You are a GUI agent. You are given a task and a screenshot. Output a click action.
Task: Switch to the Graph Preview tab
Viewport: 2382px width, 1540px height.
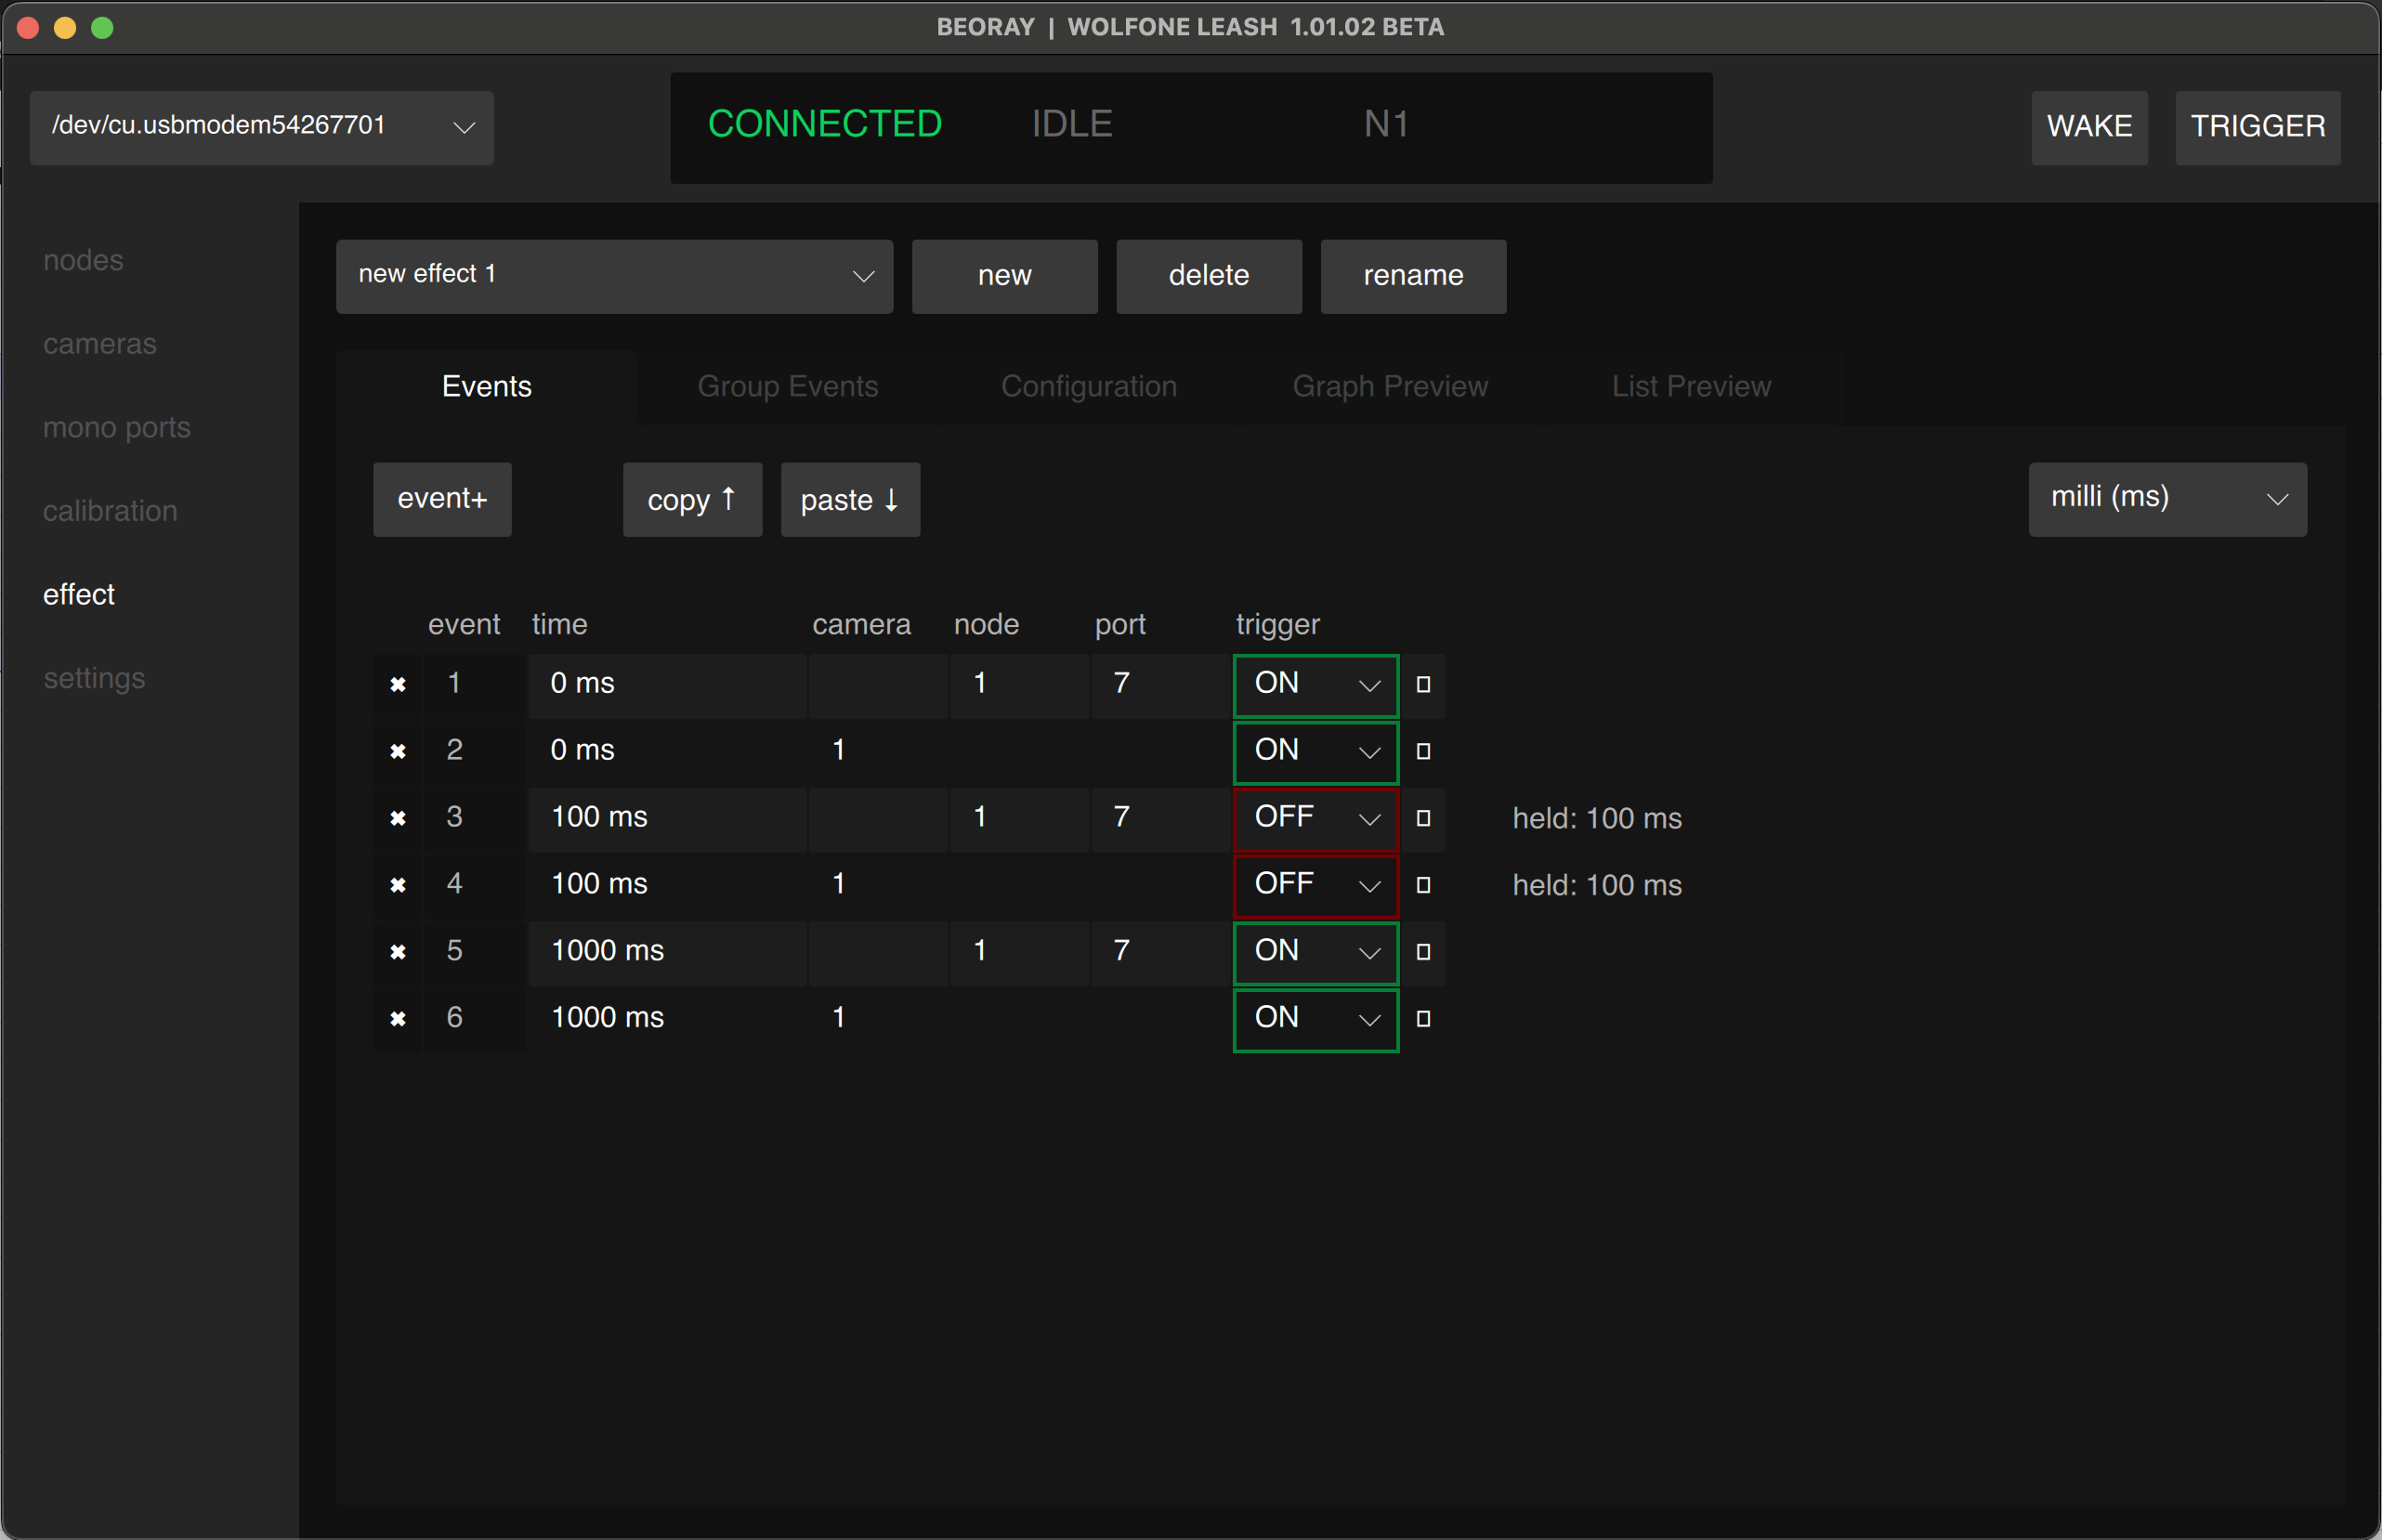click(x=1389, y=387)
